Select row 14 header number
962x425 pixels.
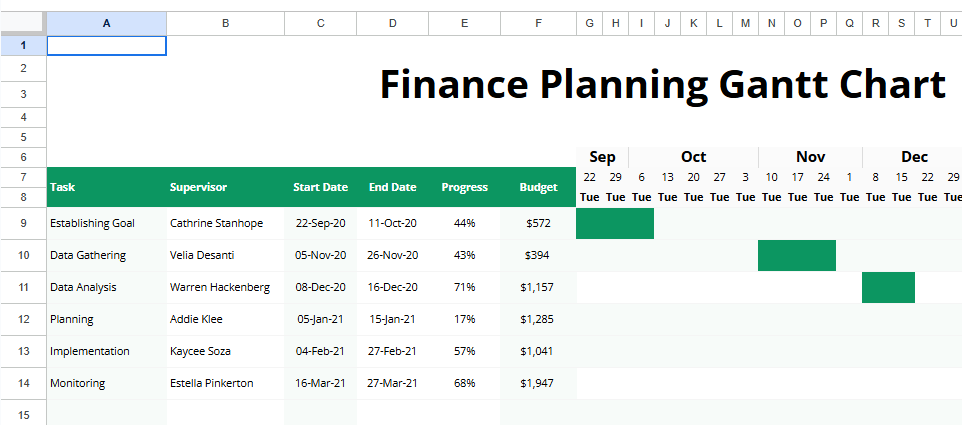point(23,383)
